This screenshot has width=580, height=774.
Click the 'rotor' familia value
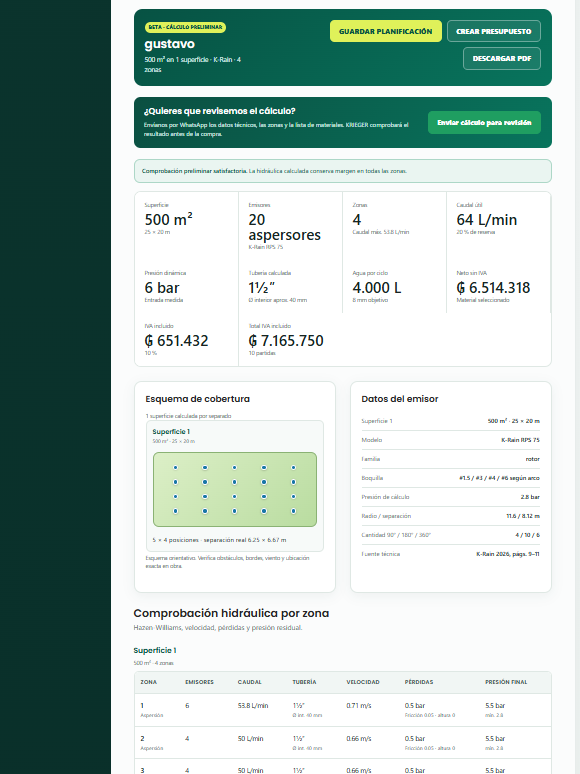click(533, 459)
